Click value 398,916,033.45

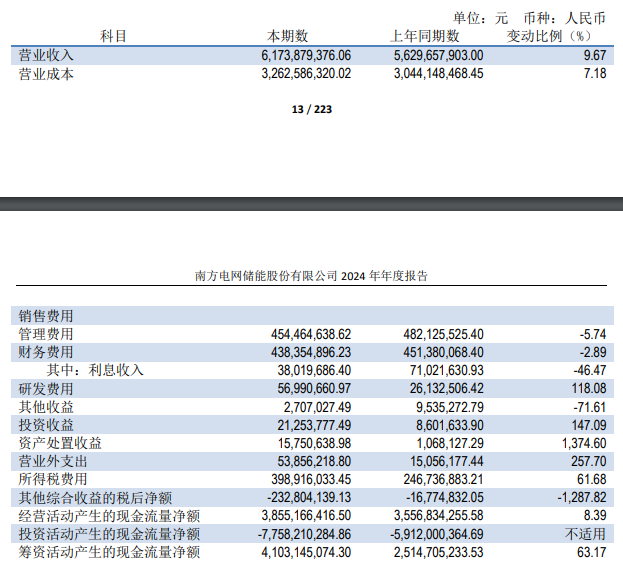311,479
